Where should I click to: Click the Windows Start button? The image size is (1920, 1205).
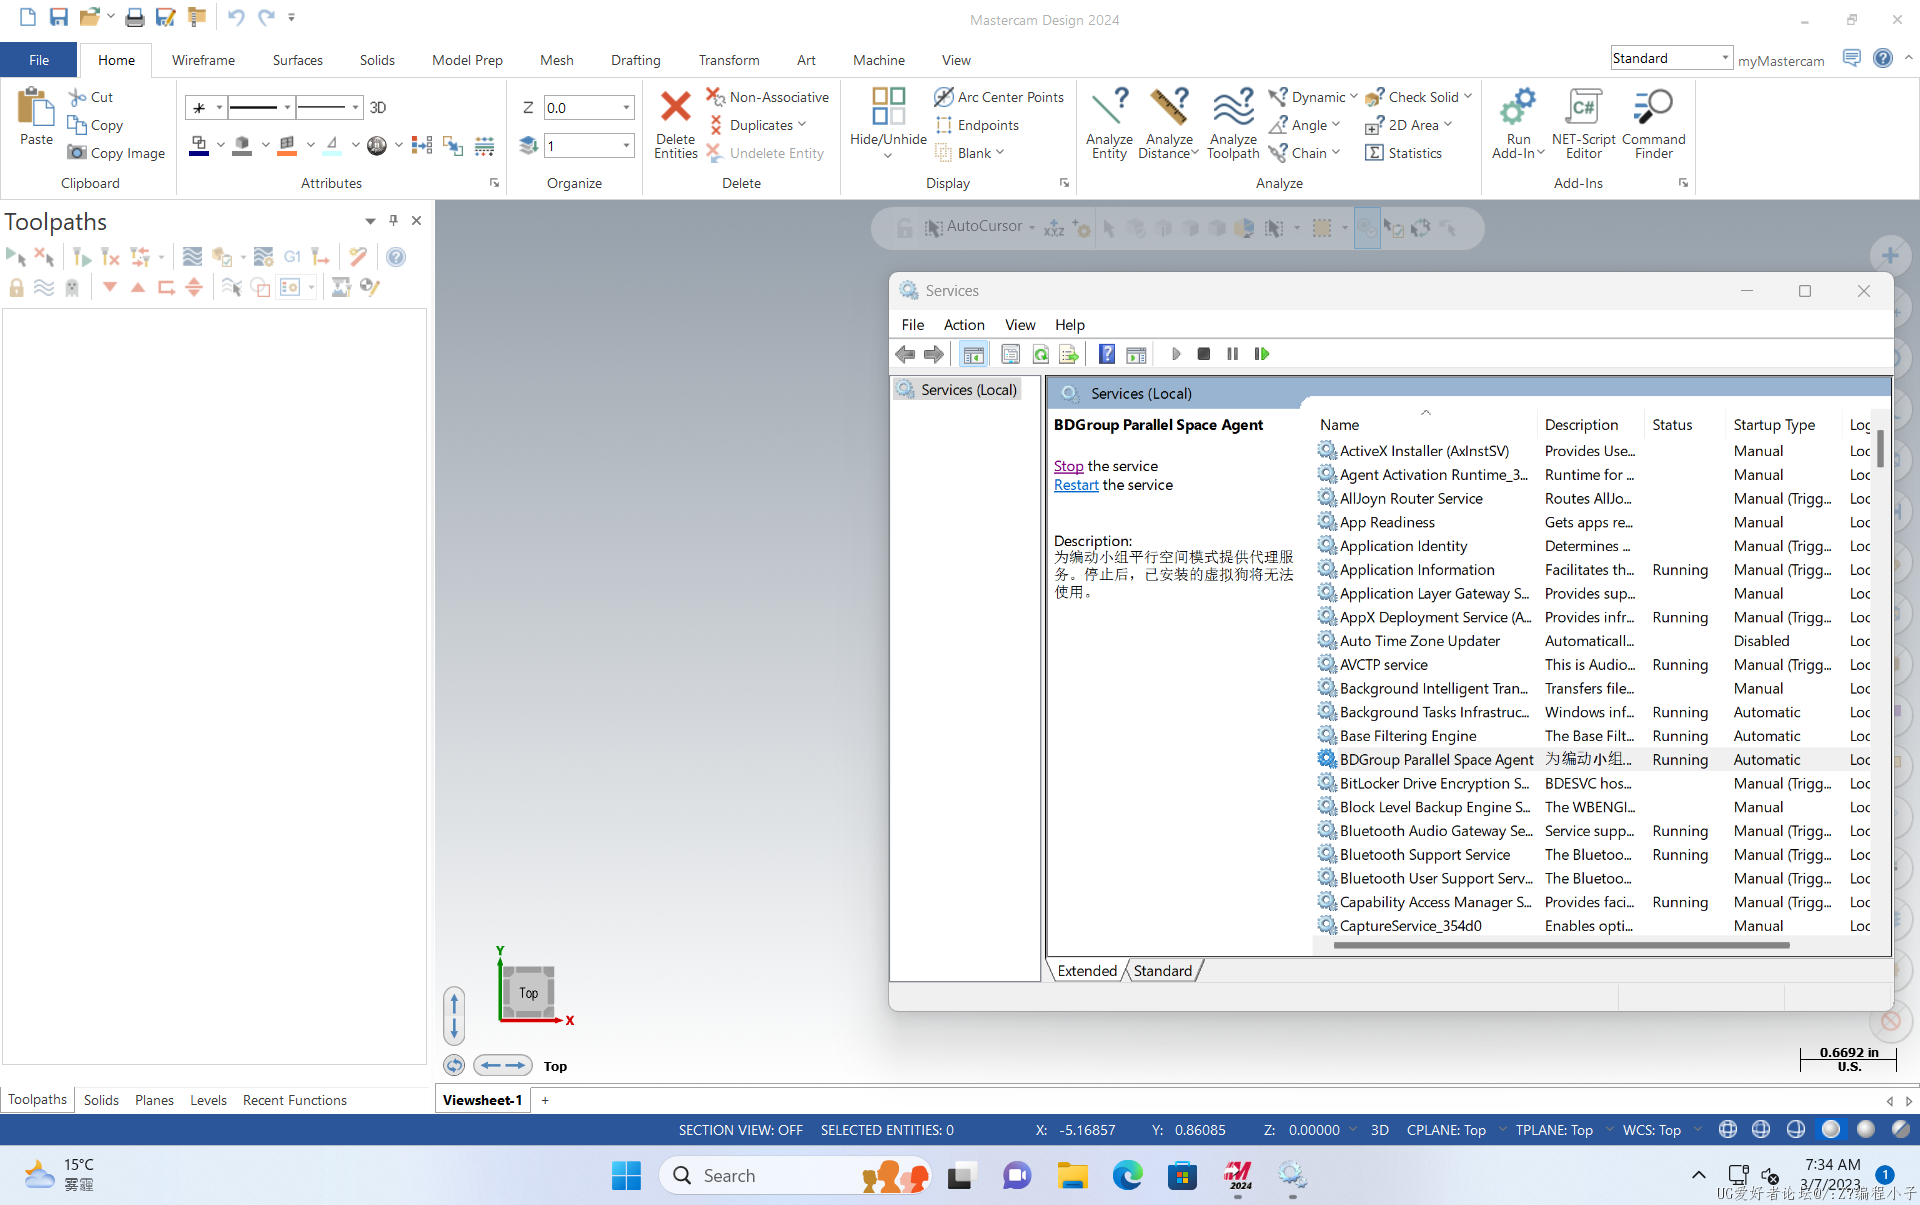(x=626, y=1176)
